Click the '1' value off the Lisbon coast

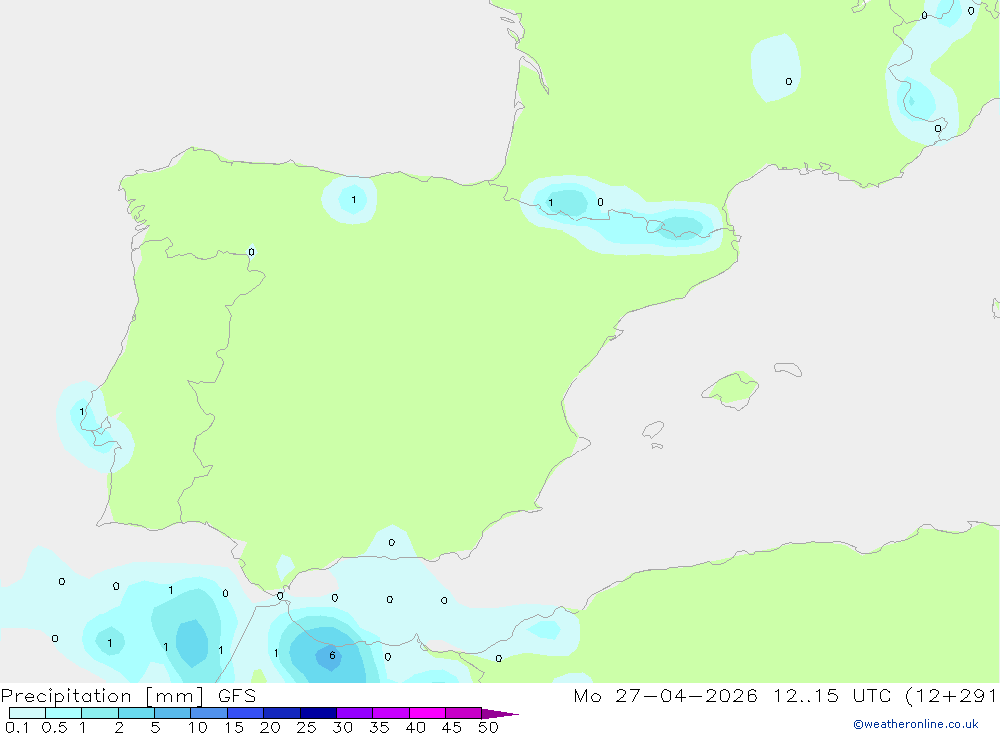tap(82, 411)
